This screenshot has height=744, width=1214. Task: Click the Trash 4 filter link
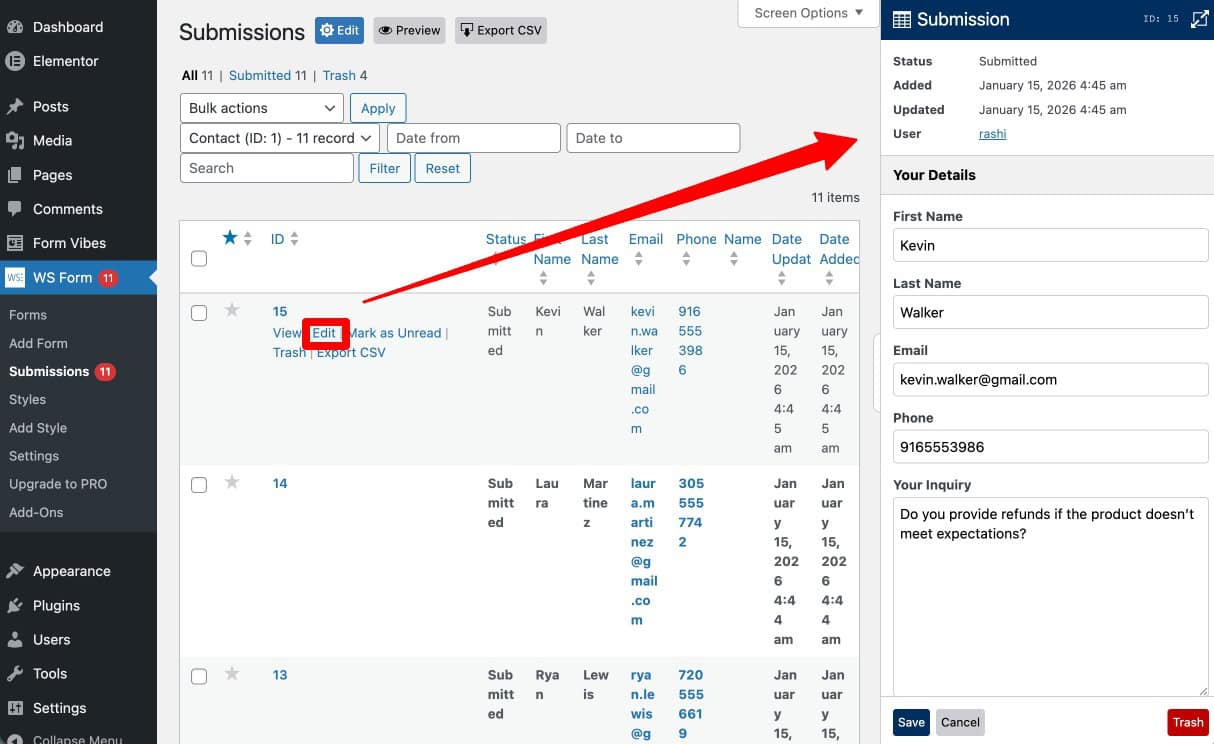(345, 75)
